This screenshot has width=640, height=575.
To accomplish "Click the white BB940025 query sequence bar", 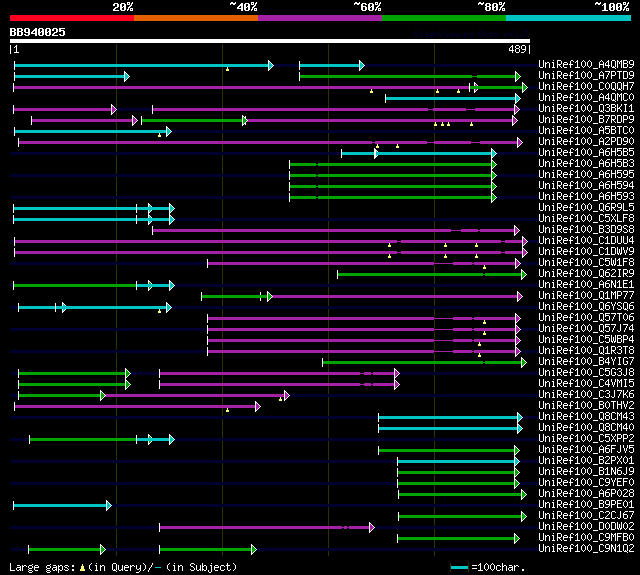I will tap(269, 41).
